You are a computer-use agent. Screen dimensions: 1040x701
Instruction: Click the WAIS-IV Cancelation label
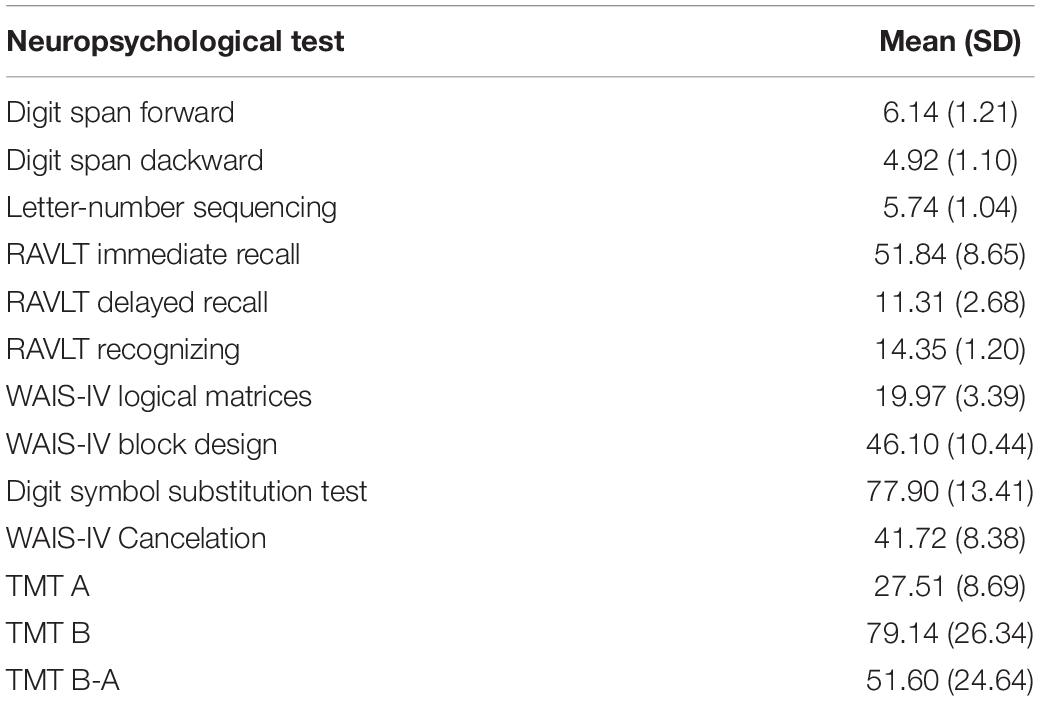(136, 539)
